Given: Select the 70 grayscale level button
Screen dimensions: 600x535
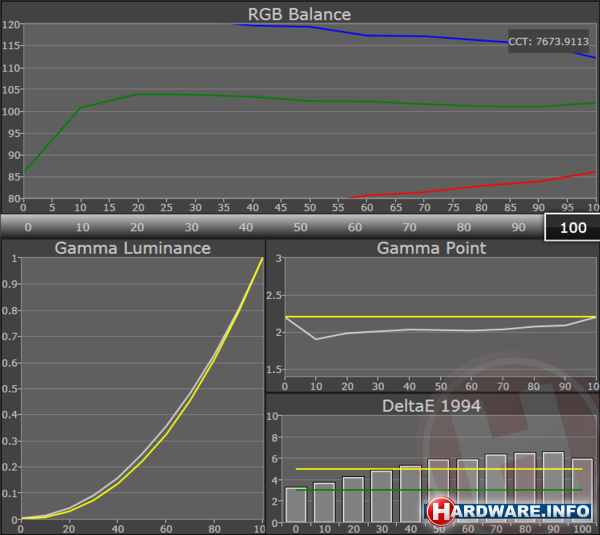Looking at the screenshot, I should (x=409, y=227).
